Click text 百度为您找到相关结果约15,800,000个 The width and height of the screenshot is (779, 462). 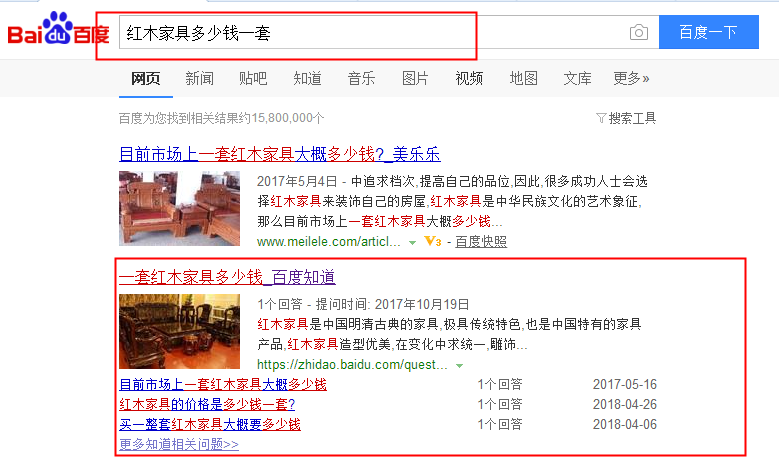(222, 118)
